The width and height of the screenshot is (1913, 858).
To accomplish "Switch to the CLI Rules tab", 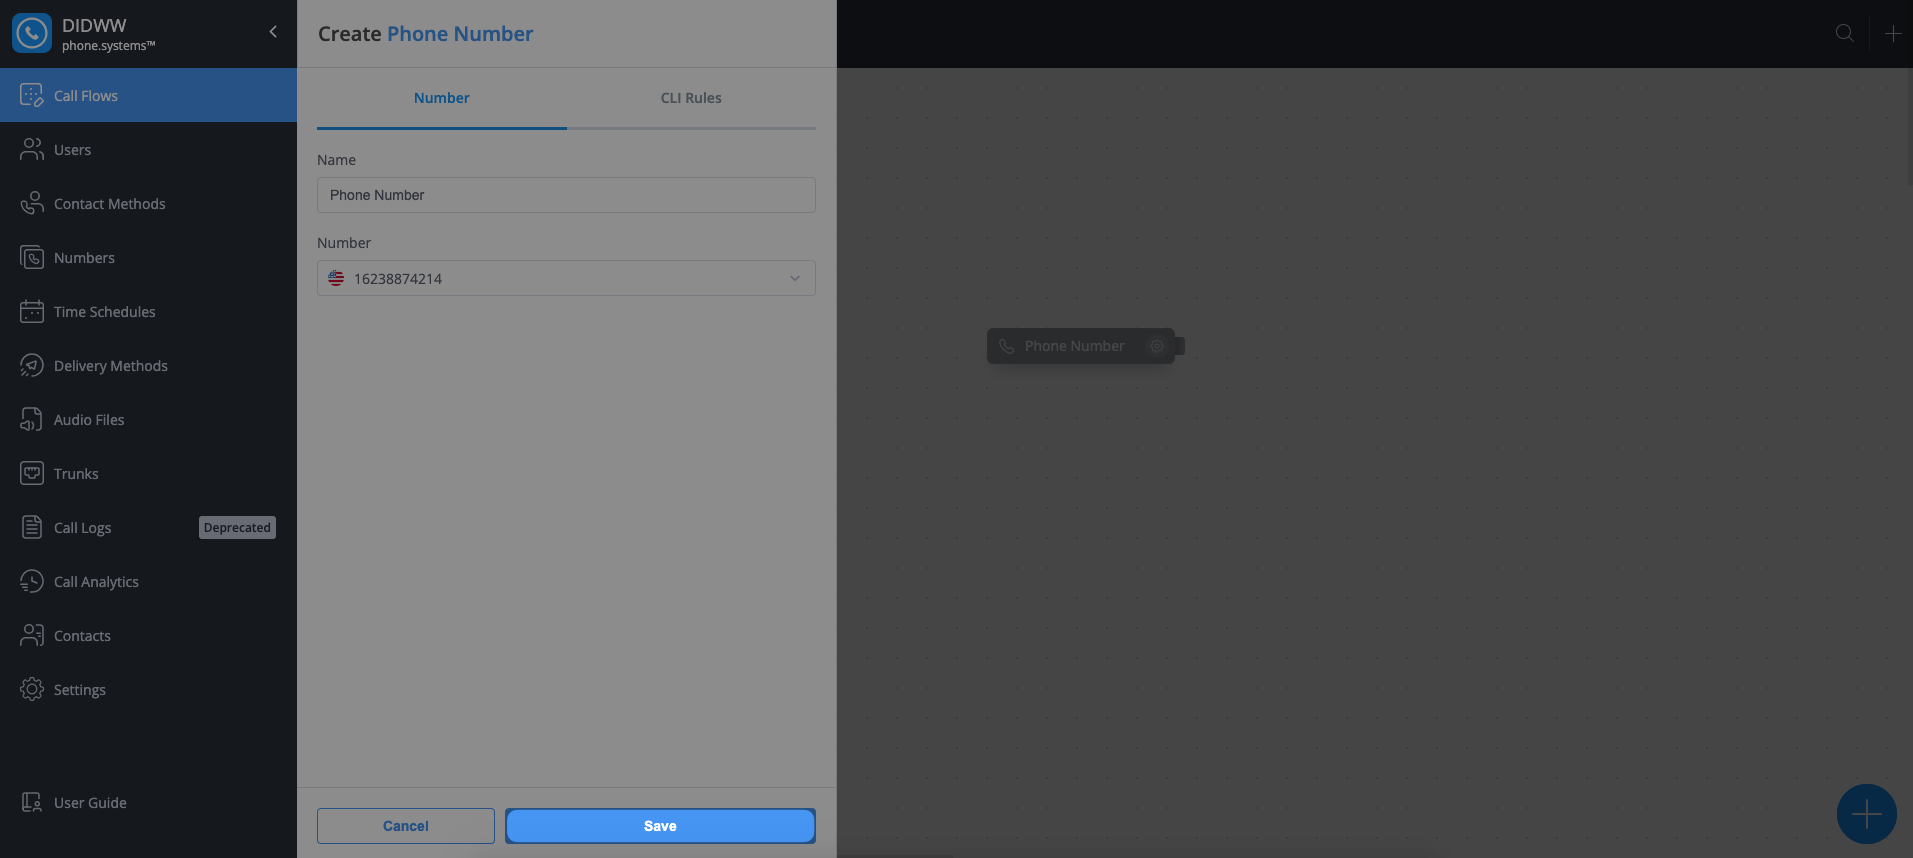I will [x=691, y=98].
